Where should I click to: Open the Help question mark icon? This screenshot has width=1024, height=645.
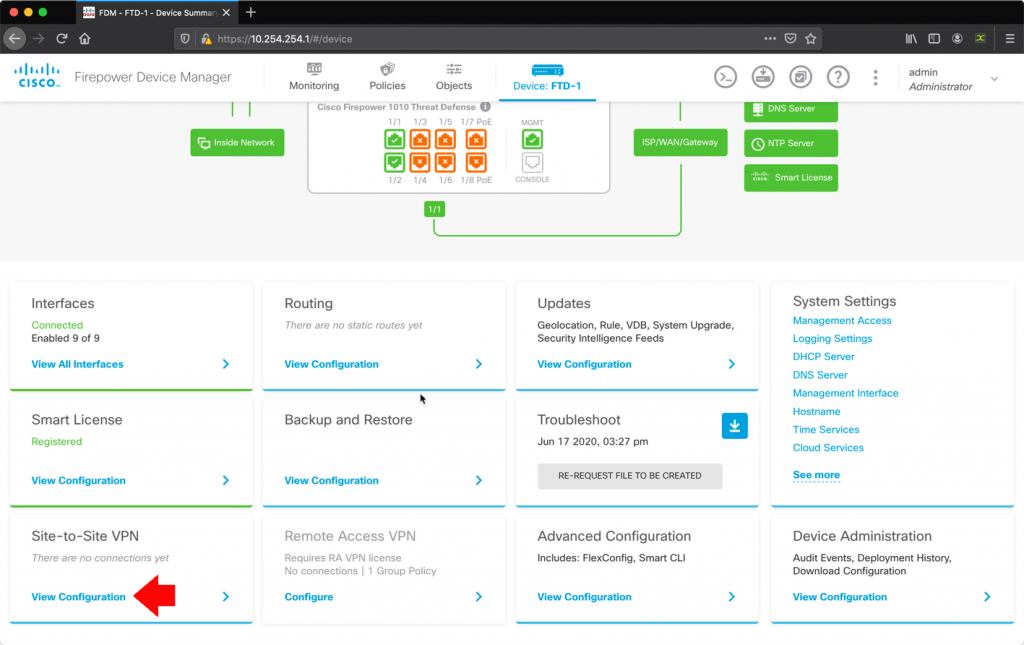click(x=837, y=77)
